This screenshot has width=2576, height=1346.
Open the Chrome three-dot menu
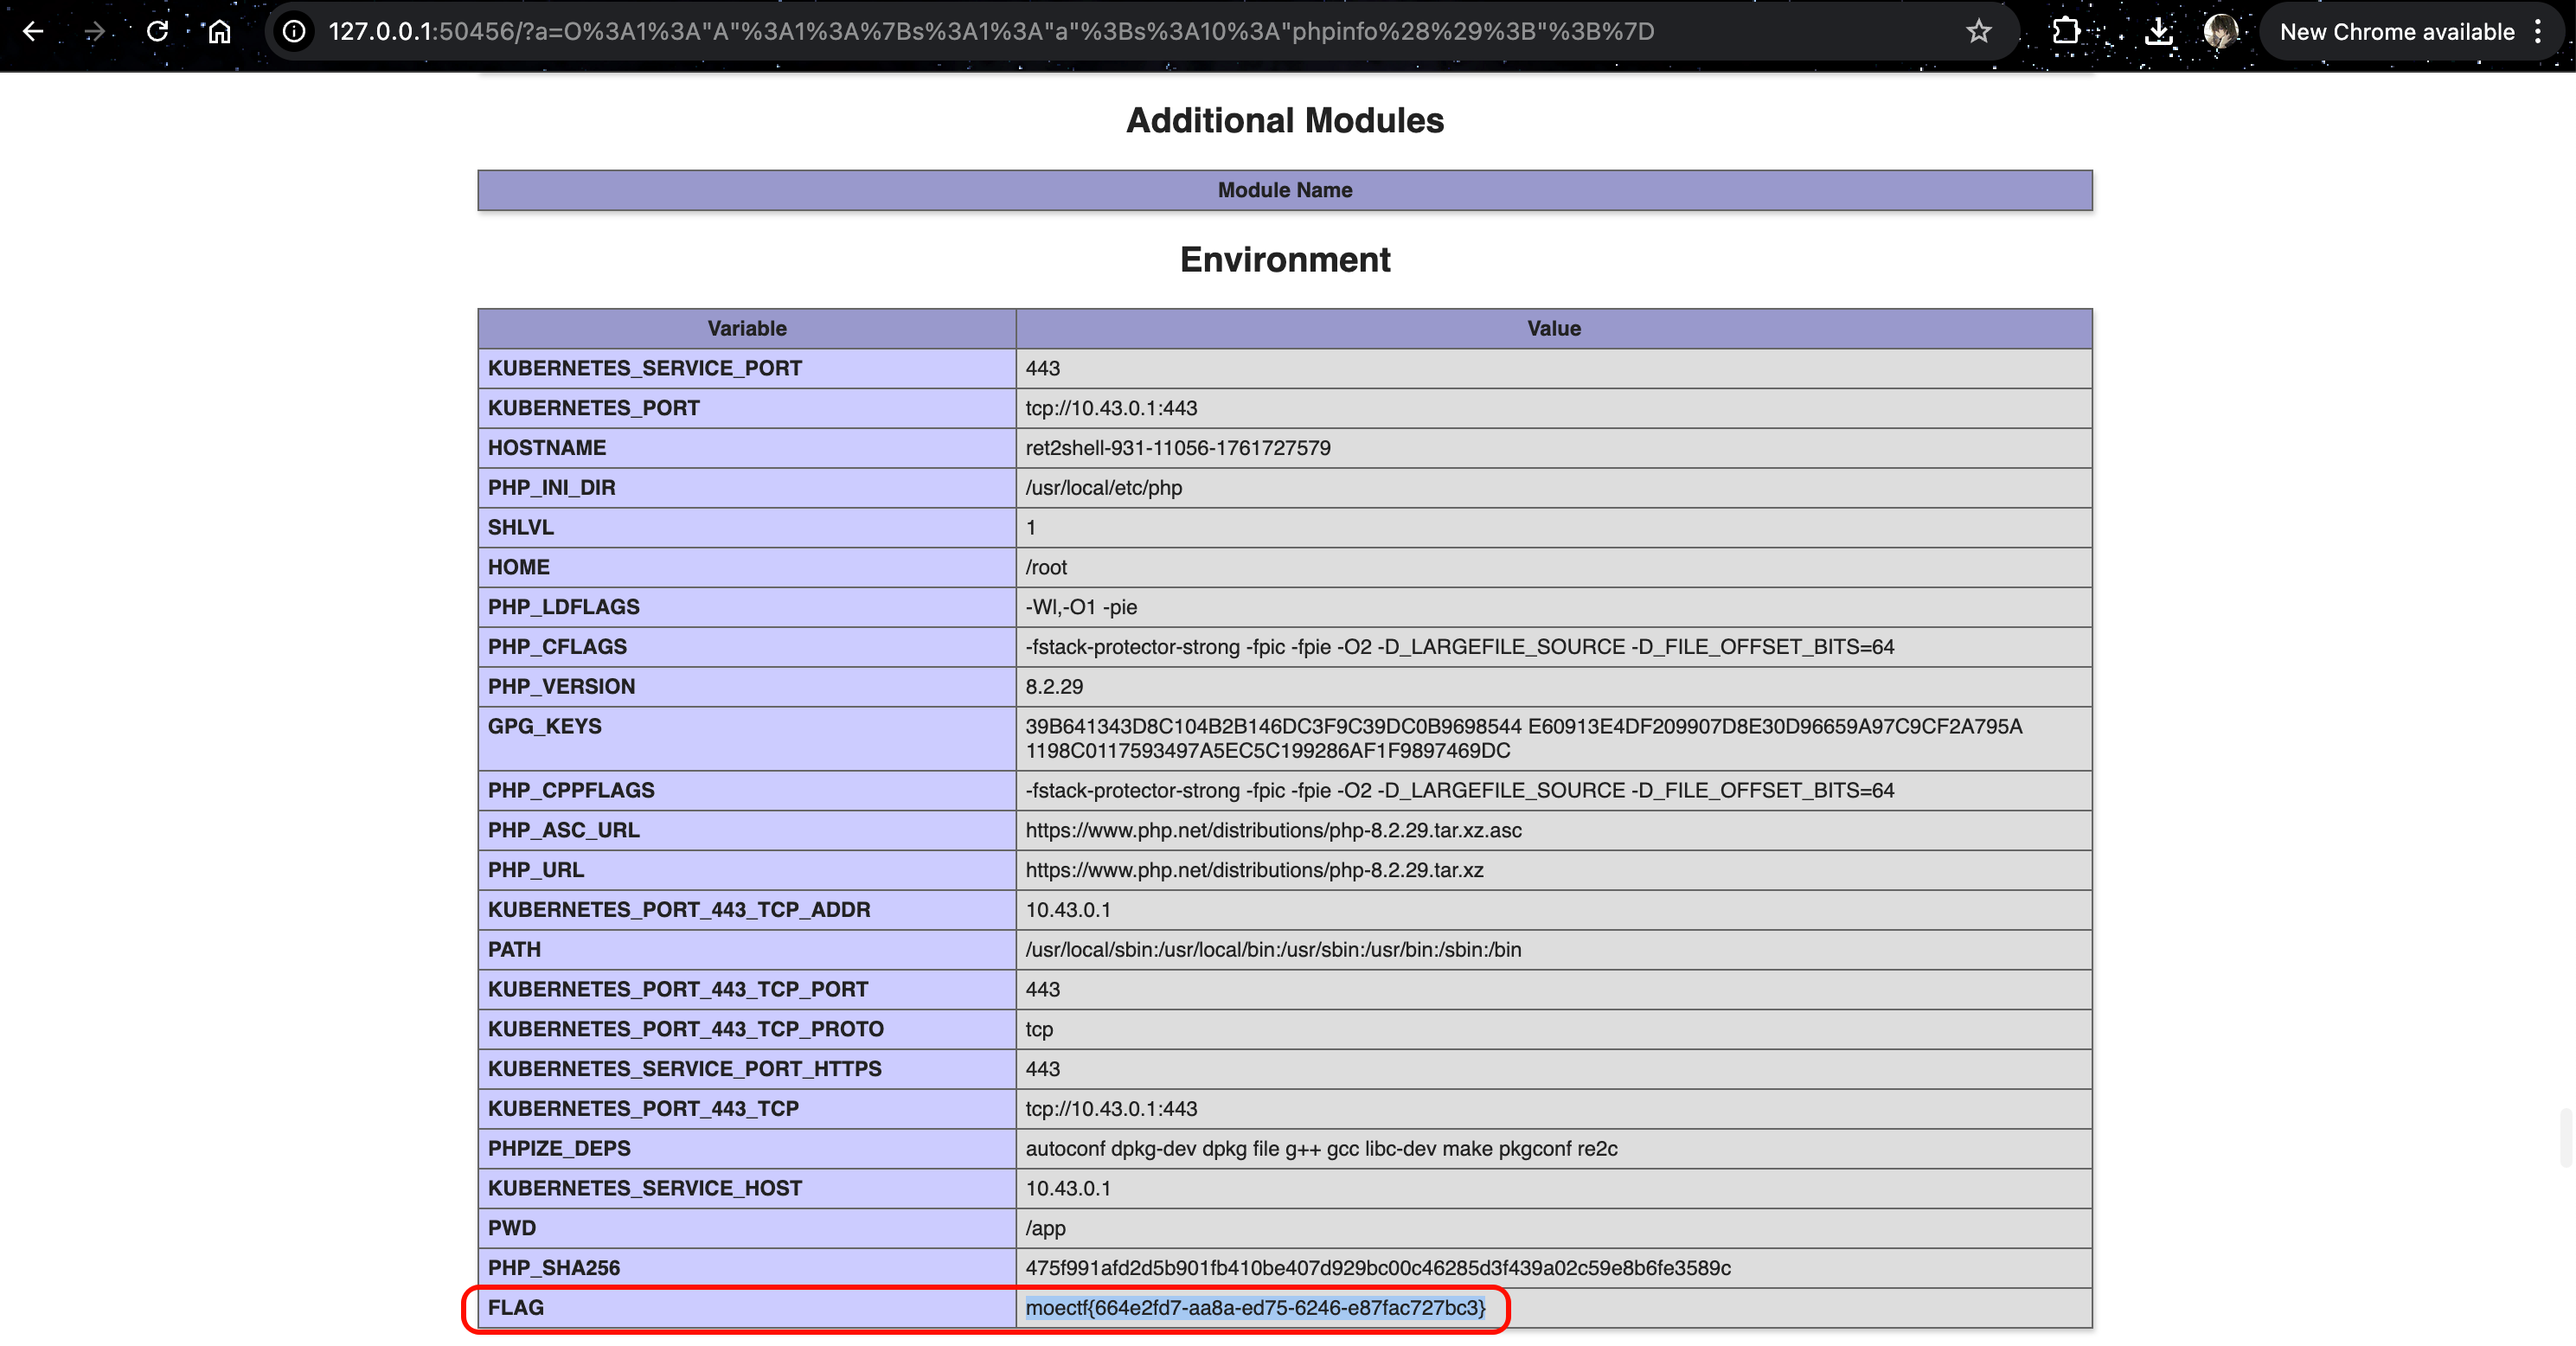click(2538, 32)
